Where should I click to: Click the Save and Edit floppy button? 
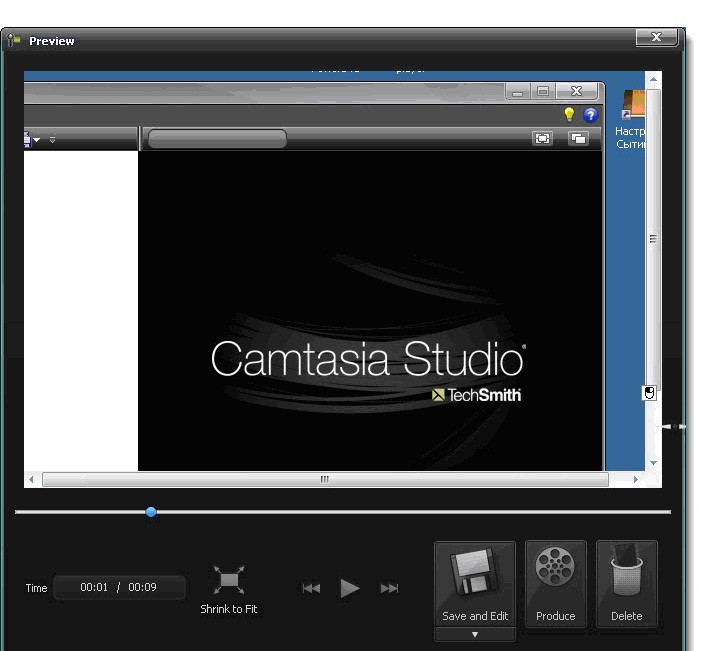point(475,583)
